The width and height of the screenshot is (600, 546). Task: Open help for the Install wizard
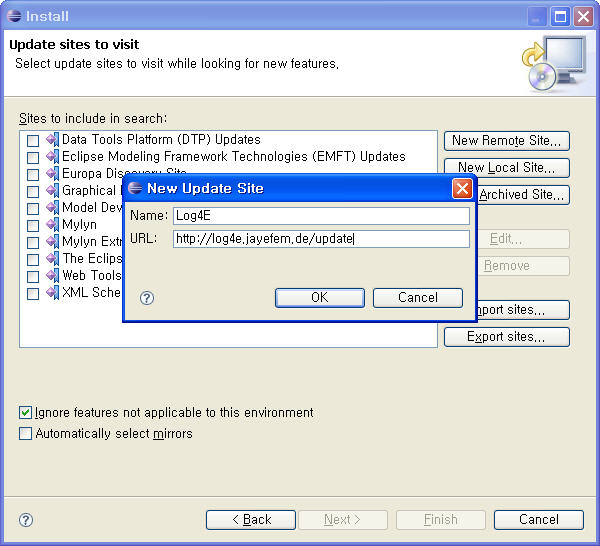pyautogui.click(x=26, y=520)
